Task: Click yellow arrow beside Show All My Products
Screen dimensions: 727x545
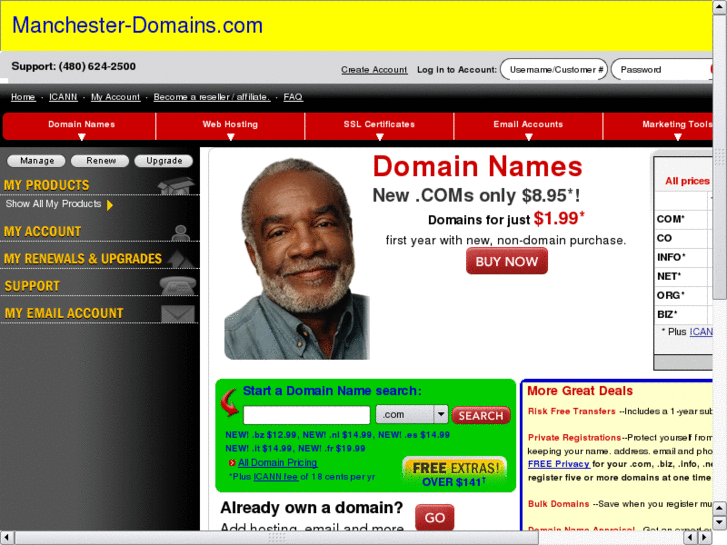Action: [110, 205]
